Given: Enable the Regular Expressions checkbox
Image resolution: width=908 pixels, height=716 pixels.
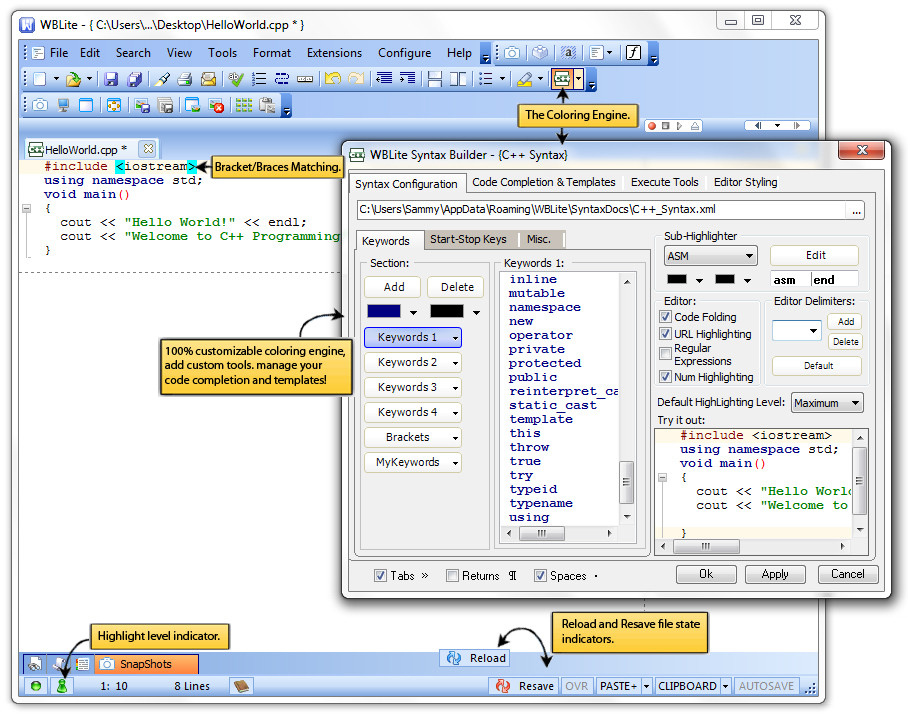Looking at the screenshot, I should 666,354.
